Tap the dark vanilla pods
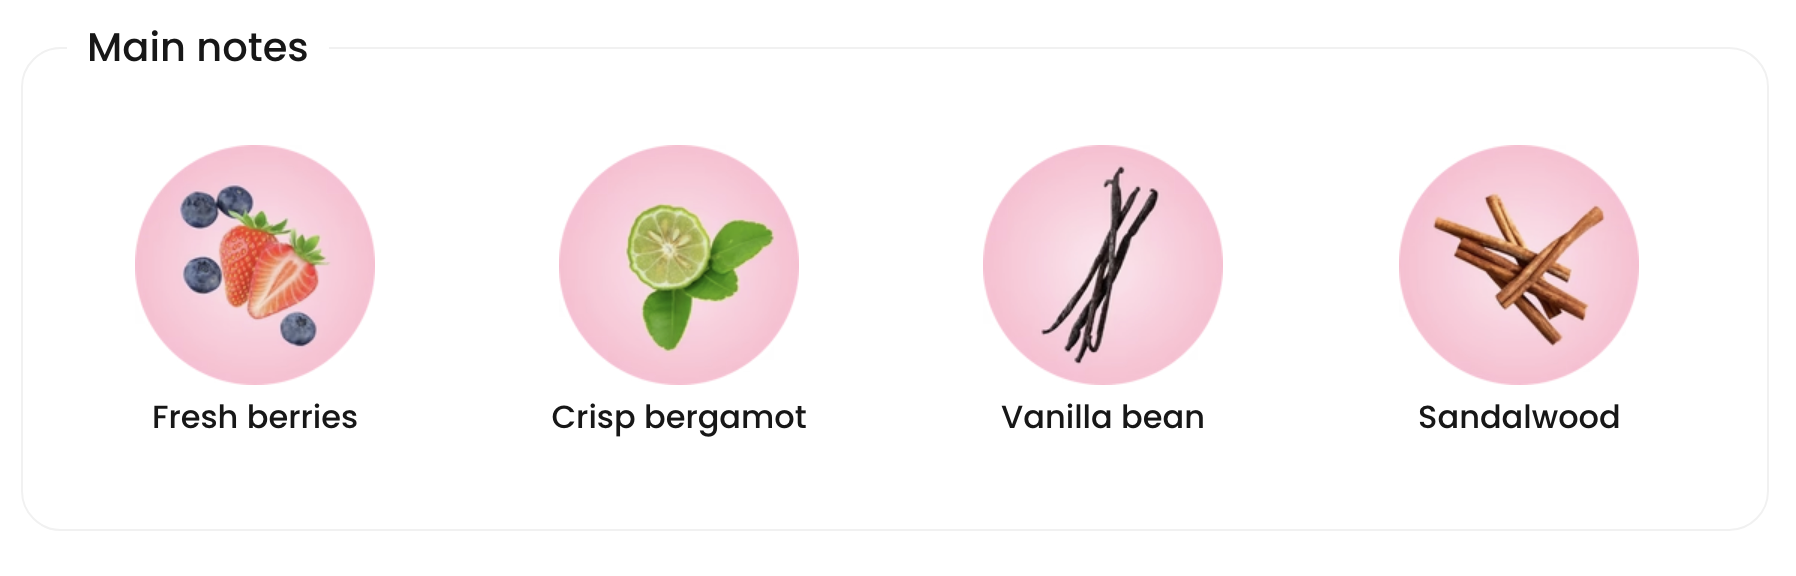Image resolution: width=1796 pixels, height=576 pixels. click(1101, 265)
